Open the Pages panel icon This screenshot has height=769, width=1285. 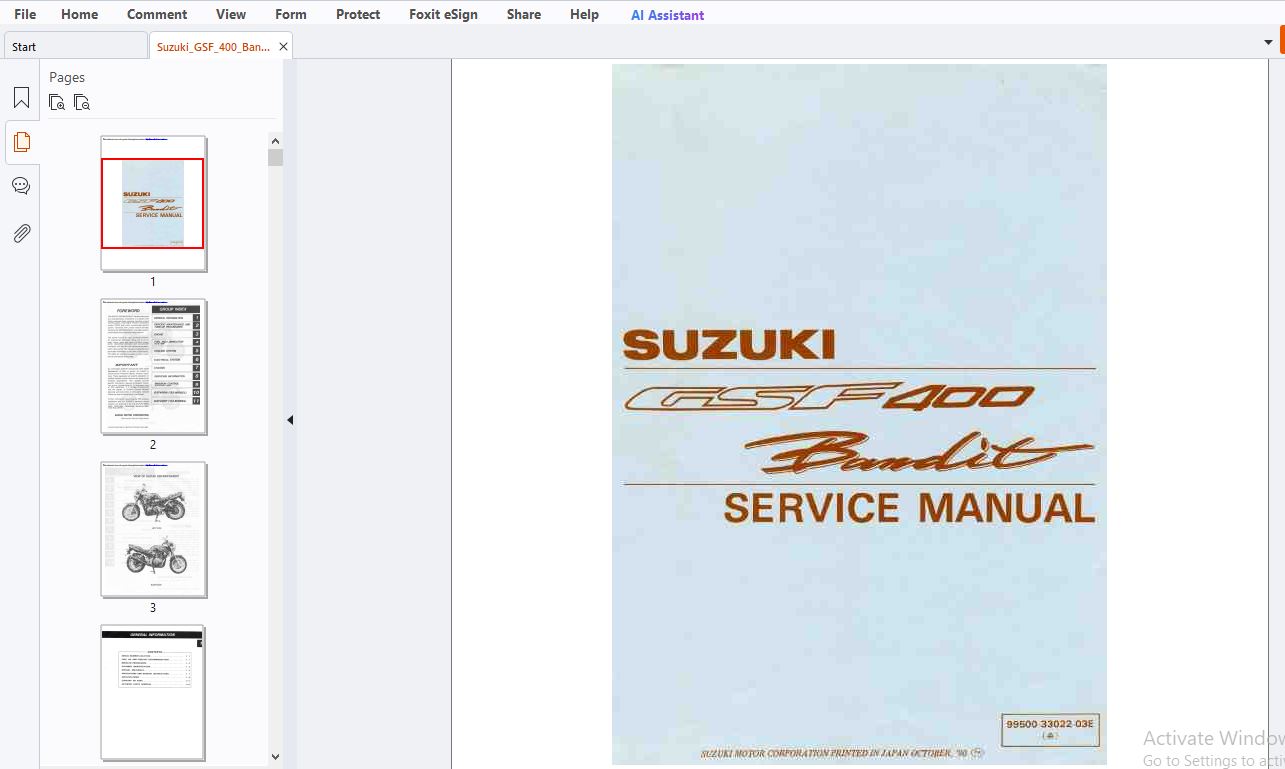(x=21, y=142)
